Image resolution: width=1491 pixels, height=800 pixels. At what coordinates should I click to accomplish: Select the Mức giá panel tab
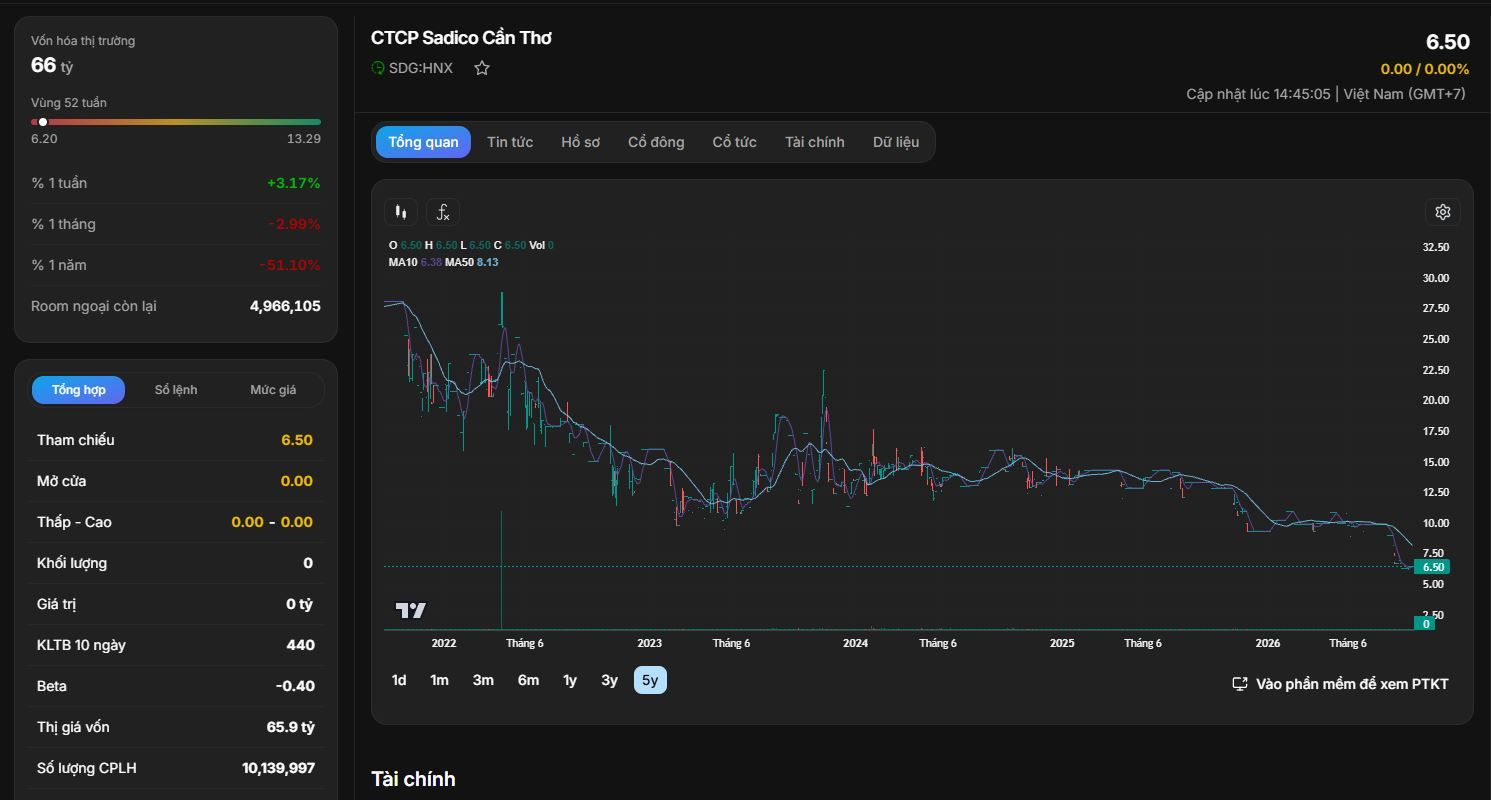coord(273,390)
